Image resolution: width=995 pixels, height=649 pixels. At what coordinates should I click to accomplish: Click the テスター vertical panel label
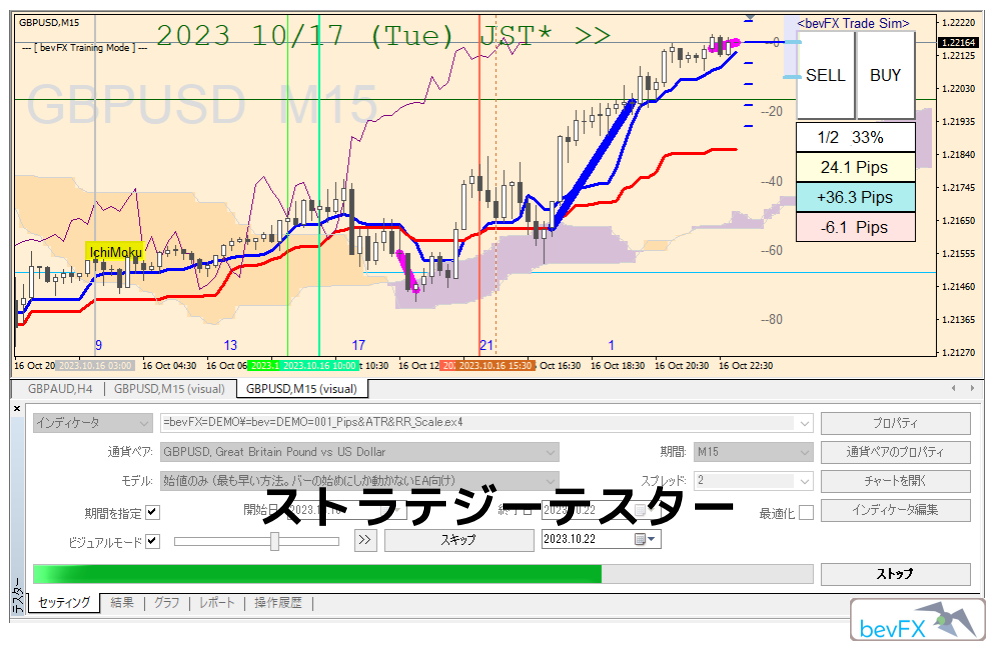17,596
